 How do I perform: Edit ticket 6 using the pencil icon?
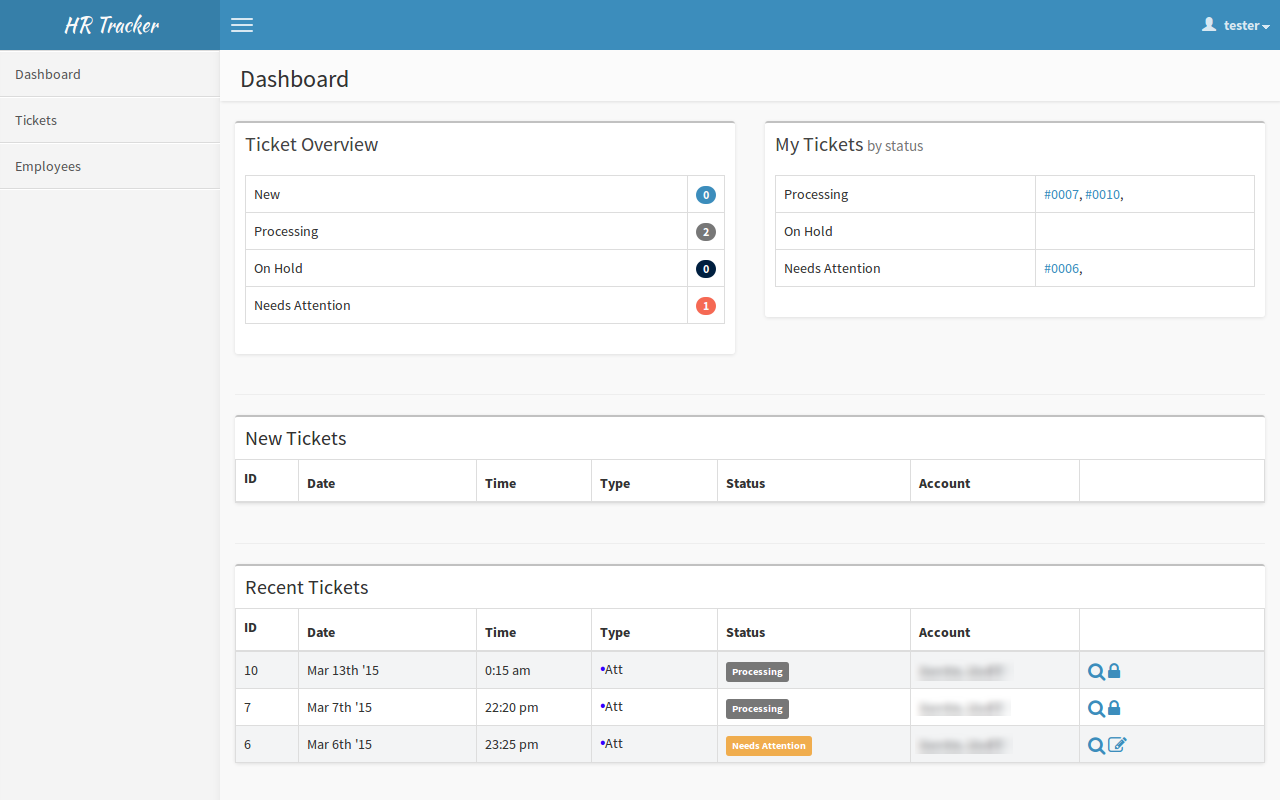point(1117,744)
